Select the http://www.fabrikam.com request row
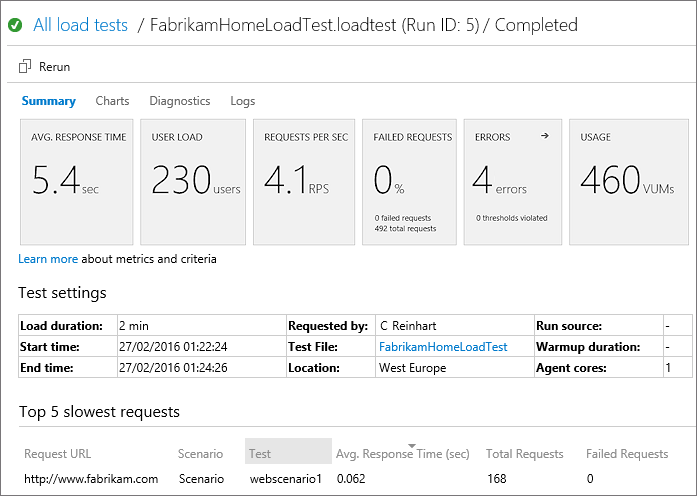 point(91,479)
